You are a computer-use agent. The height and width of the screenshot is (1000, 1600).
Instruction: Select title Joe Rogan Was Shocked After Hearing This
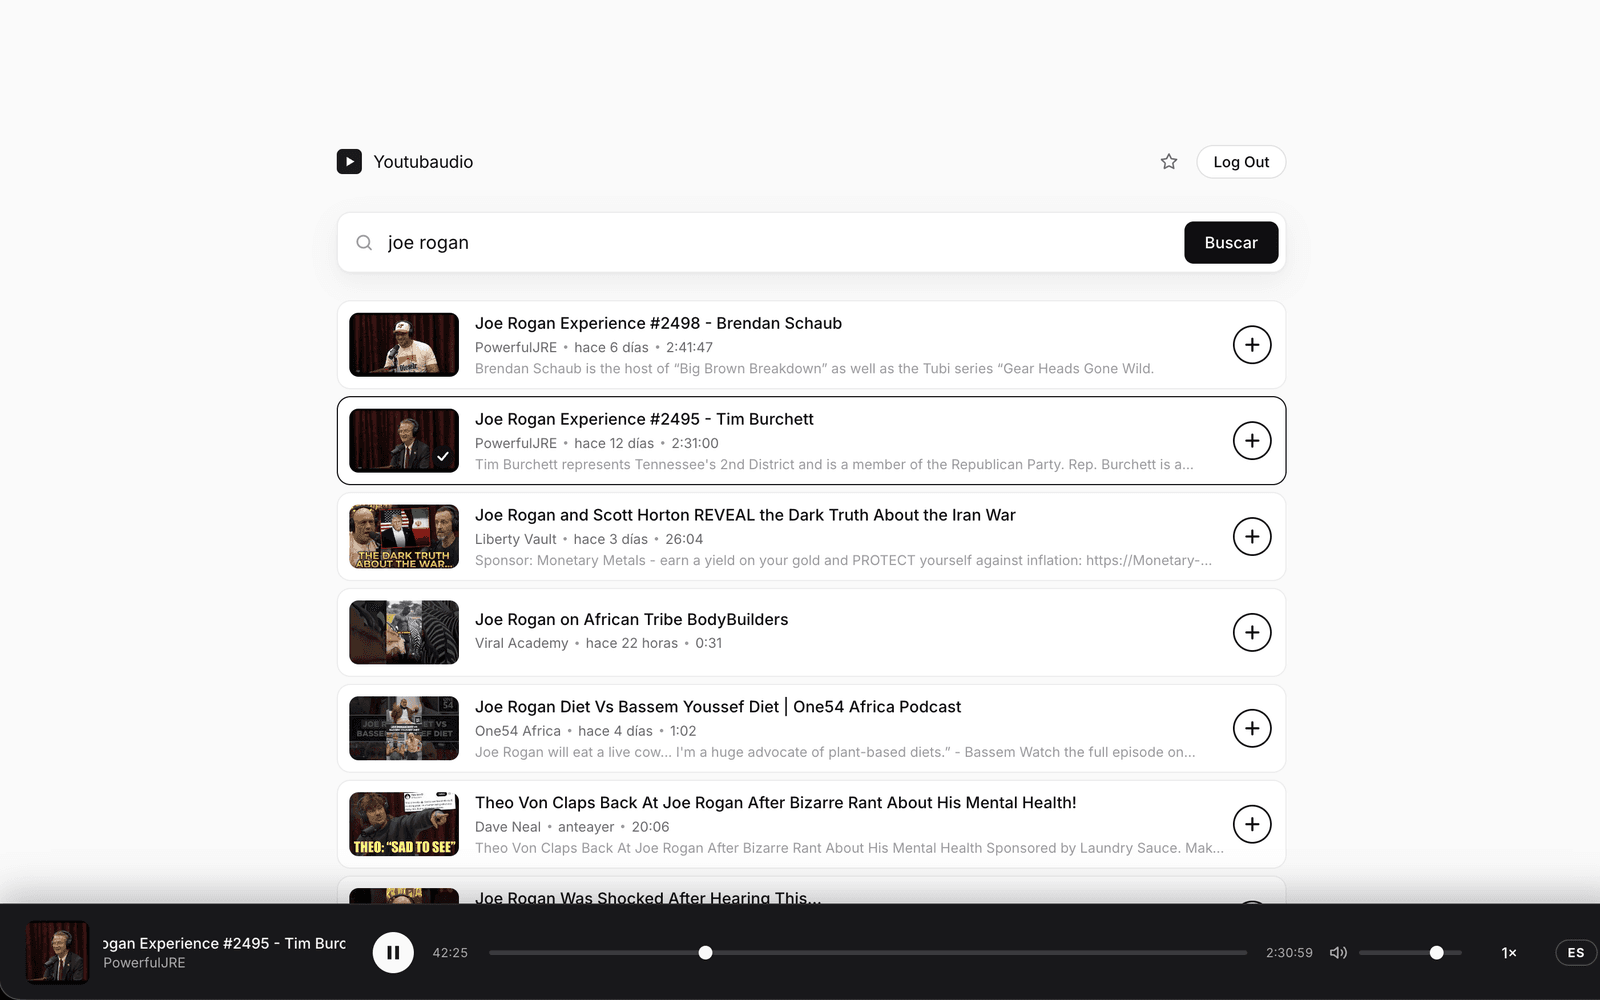[648, 897]
